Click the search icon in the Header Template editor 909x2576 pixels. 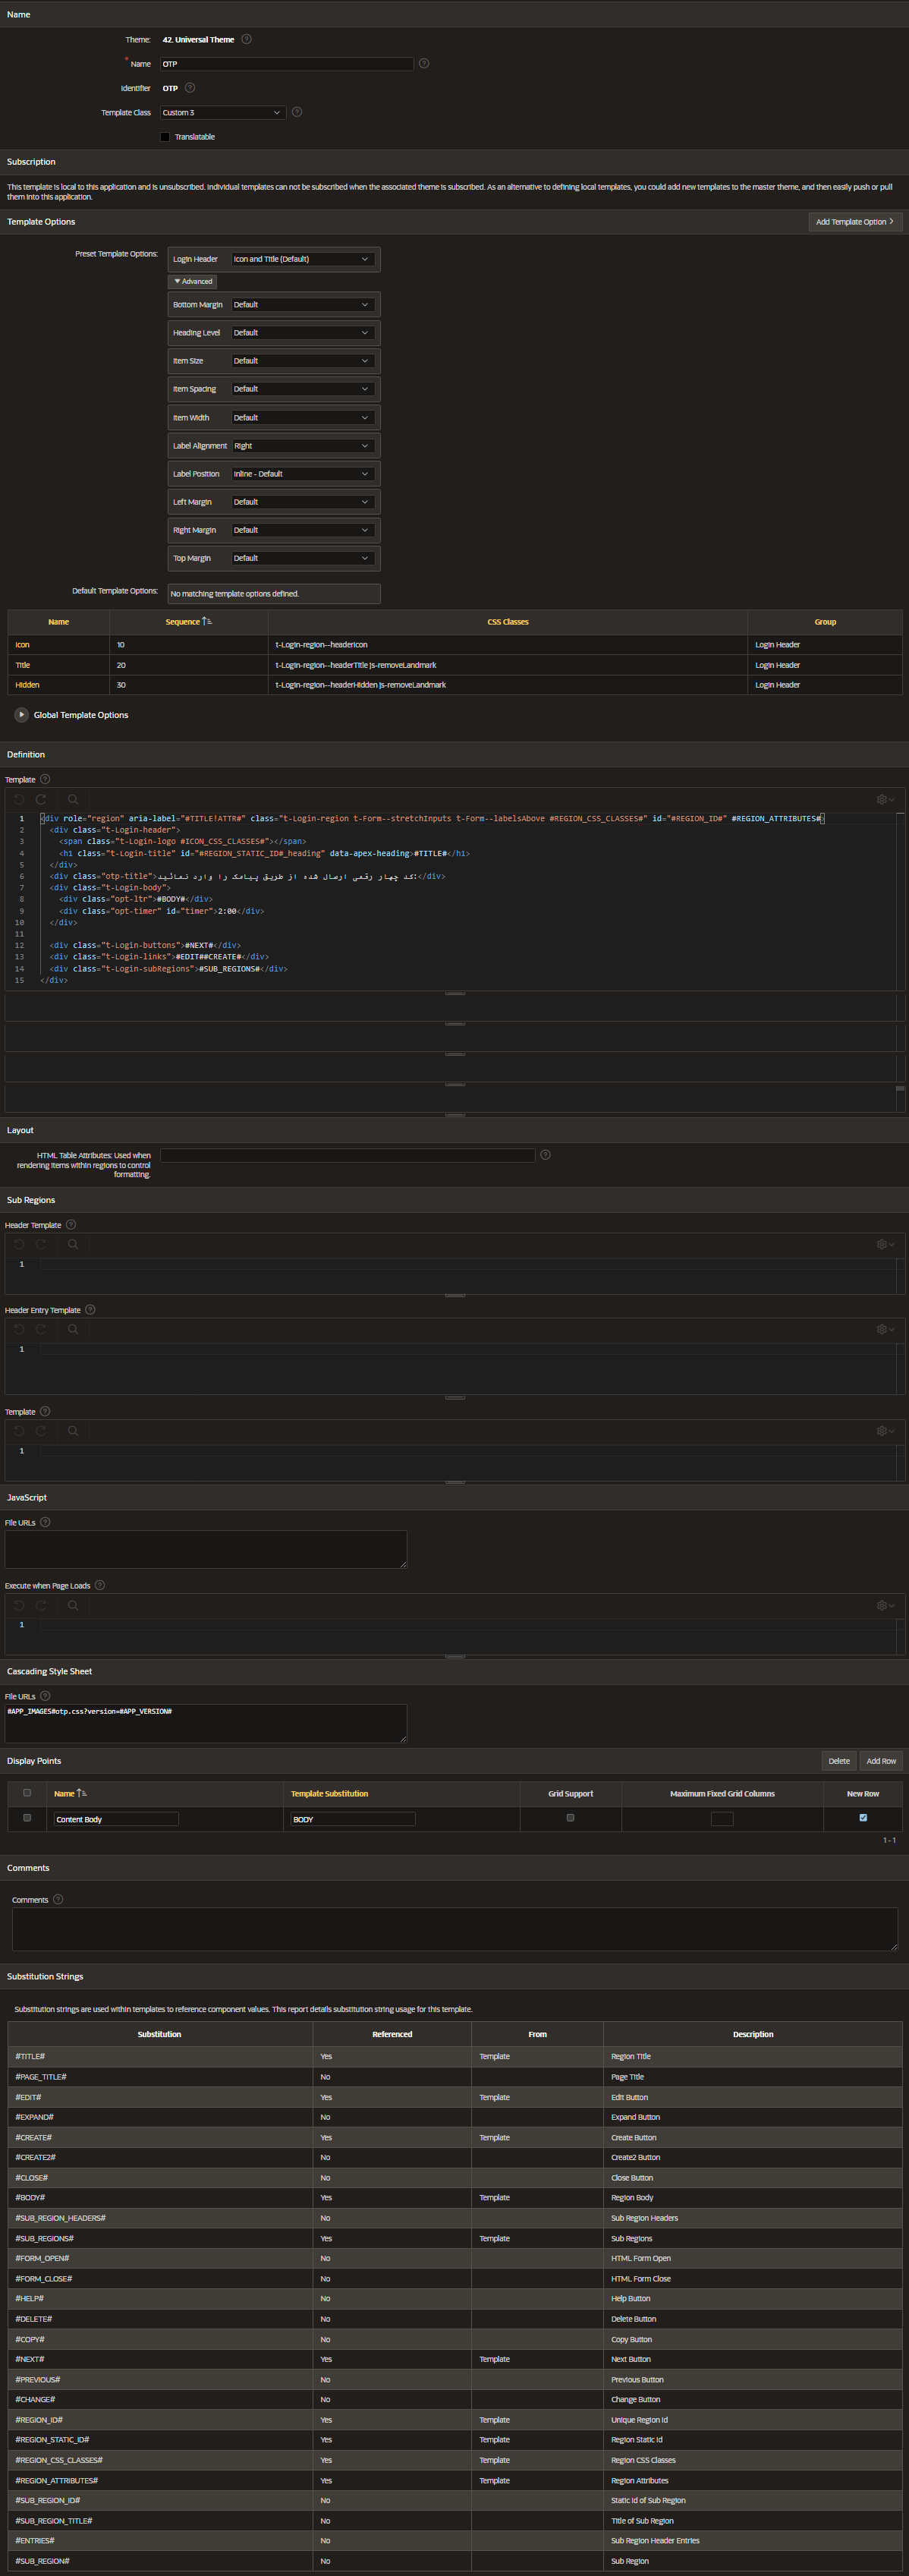tap(73, 1244)
